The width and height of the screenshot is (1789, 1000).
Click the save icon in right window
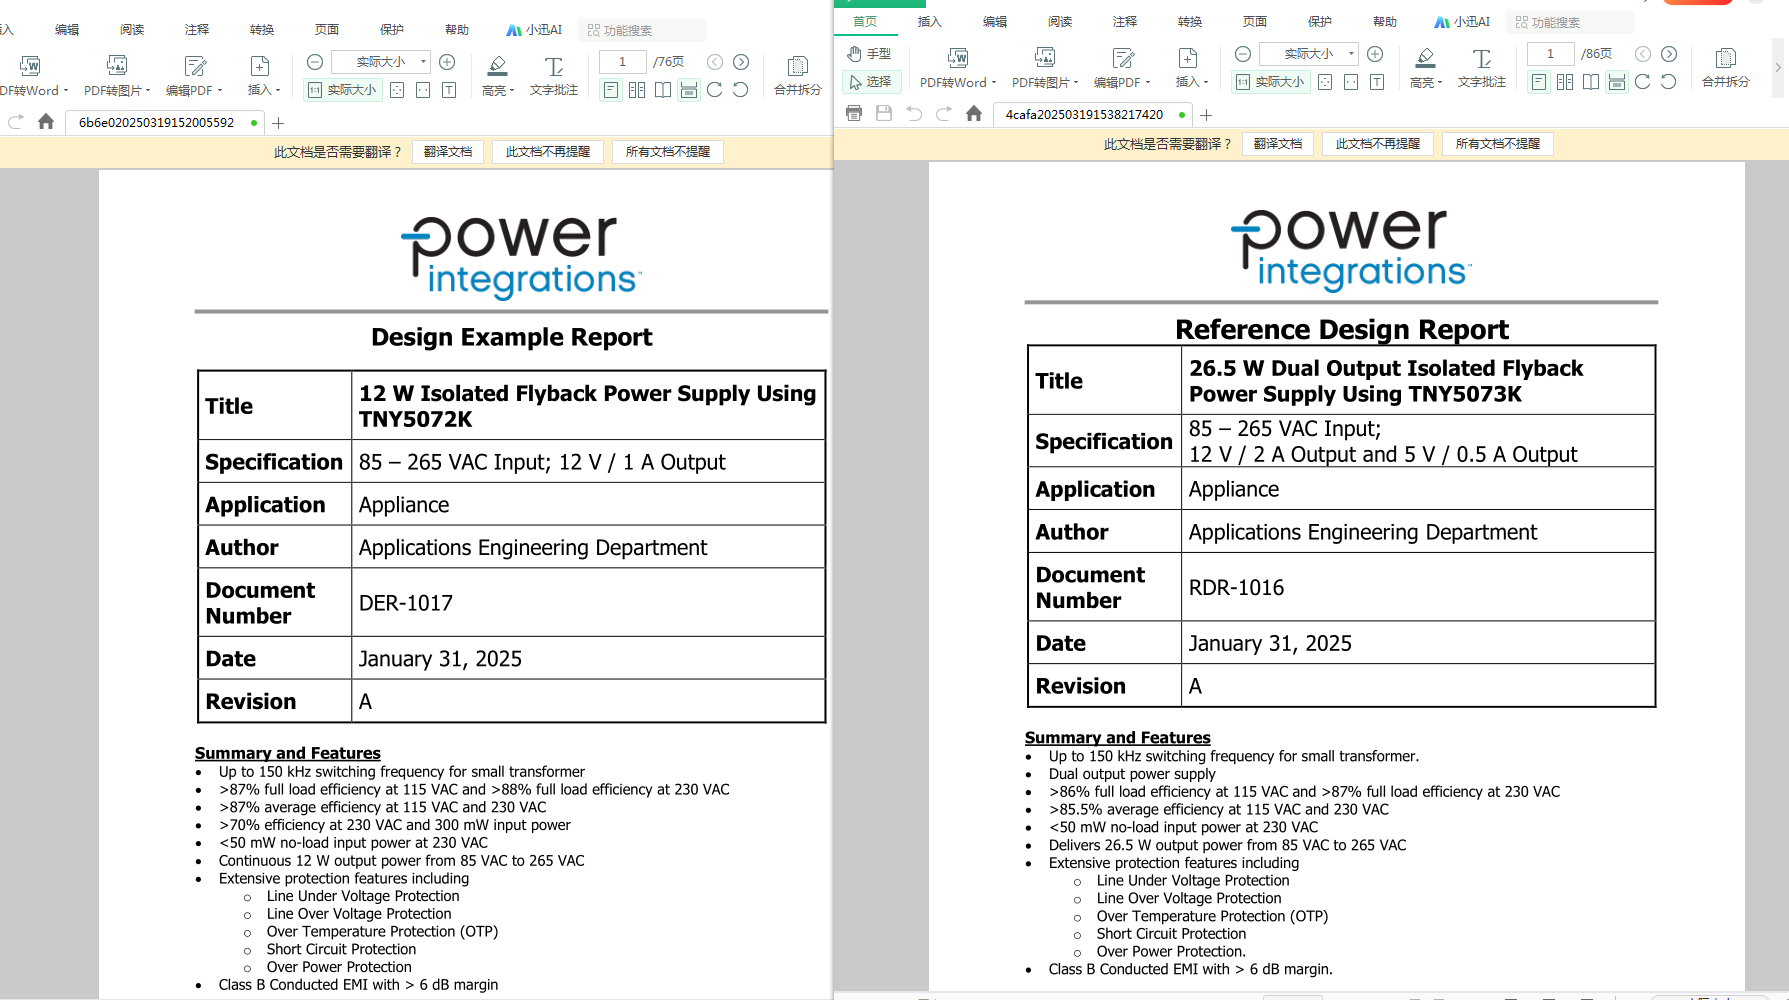coord(884,114)
